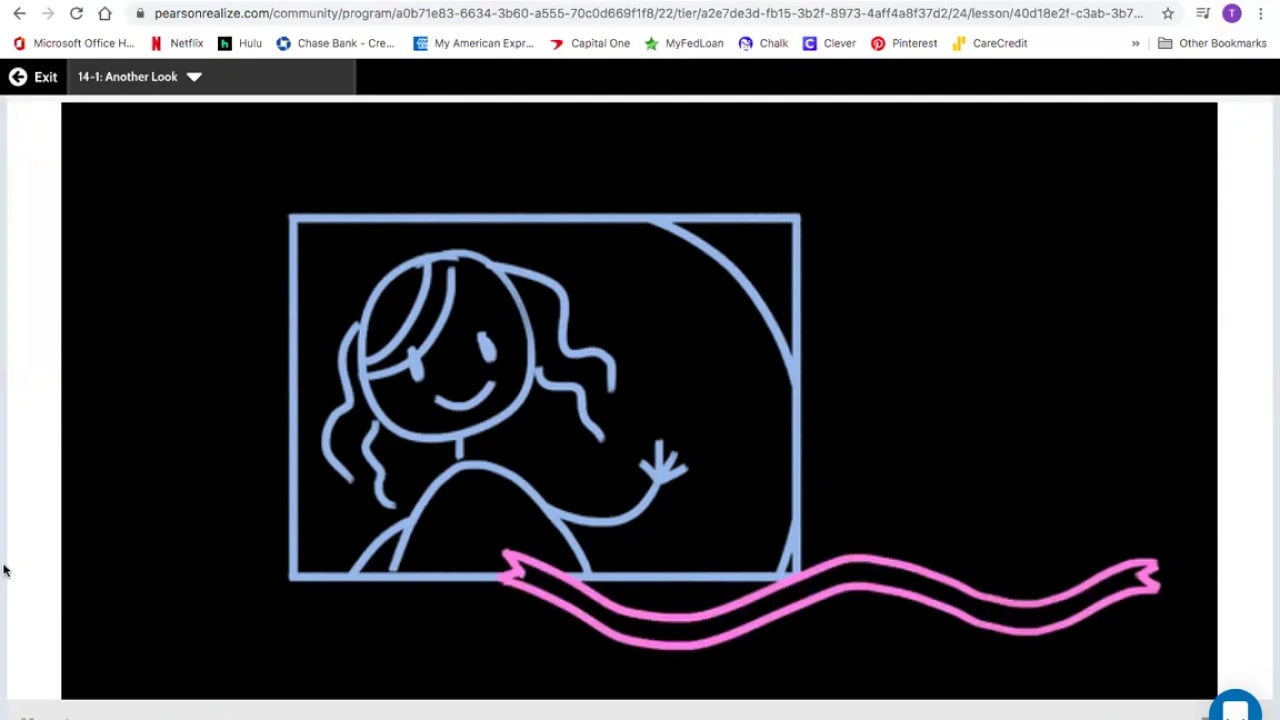
Task: Open the Clever bookmark
Action: point(829,43)
